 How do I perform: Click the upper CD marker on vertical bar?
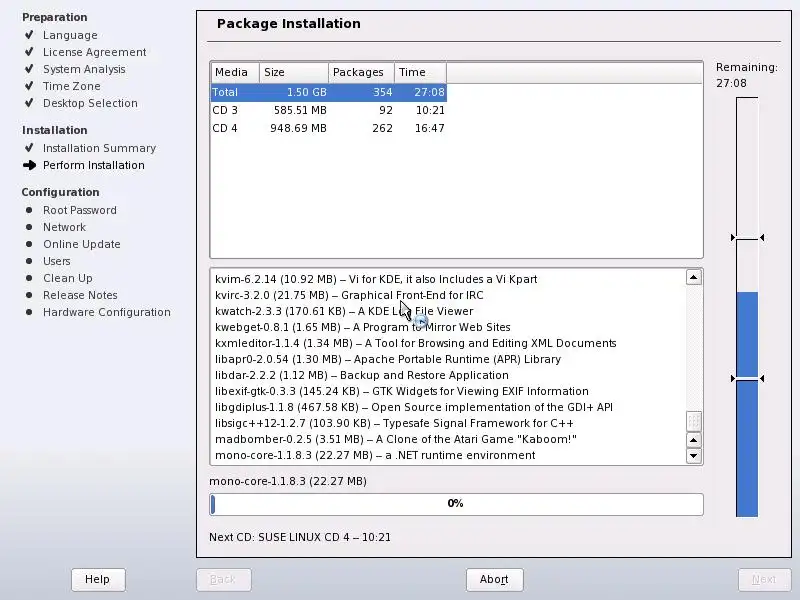click(x=747, y=238)
